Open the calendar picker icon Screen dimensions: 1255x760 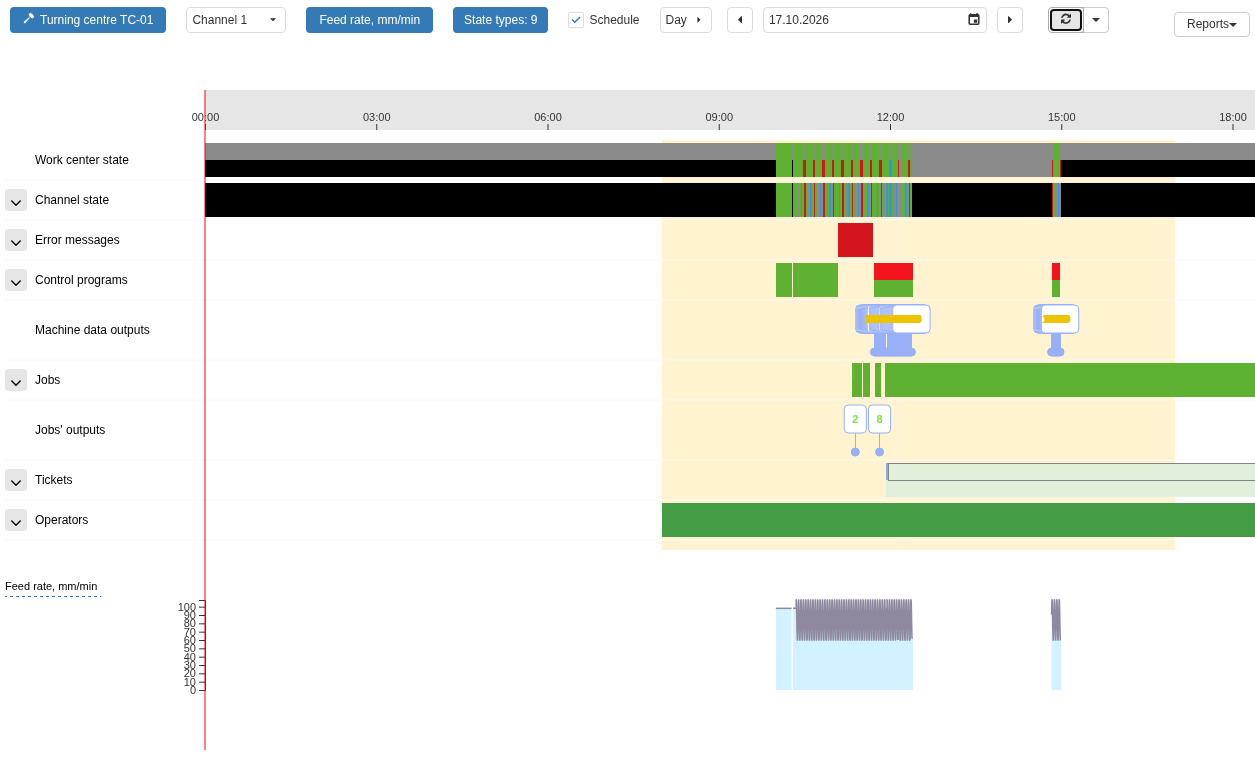point(974,20)
